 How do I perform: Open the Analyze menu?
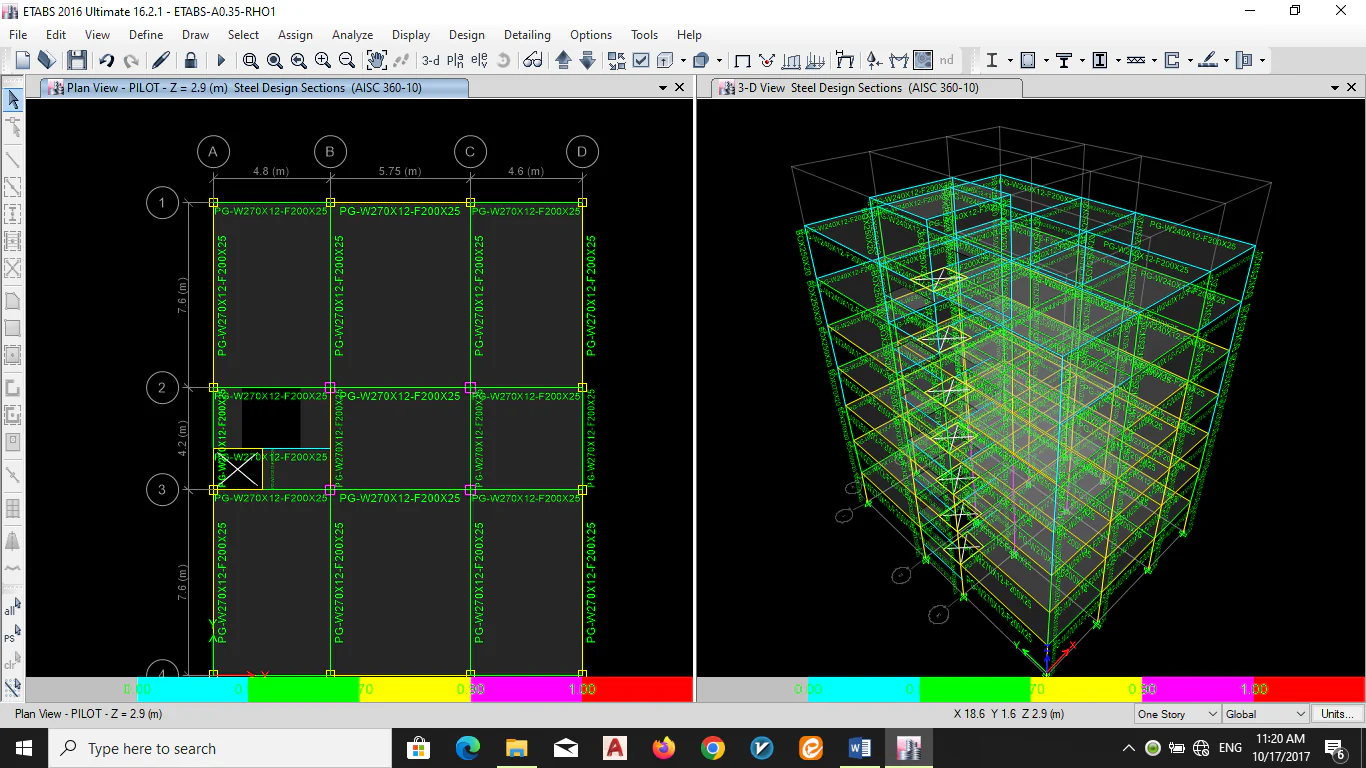pos(352,34)
